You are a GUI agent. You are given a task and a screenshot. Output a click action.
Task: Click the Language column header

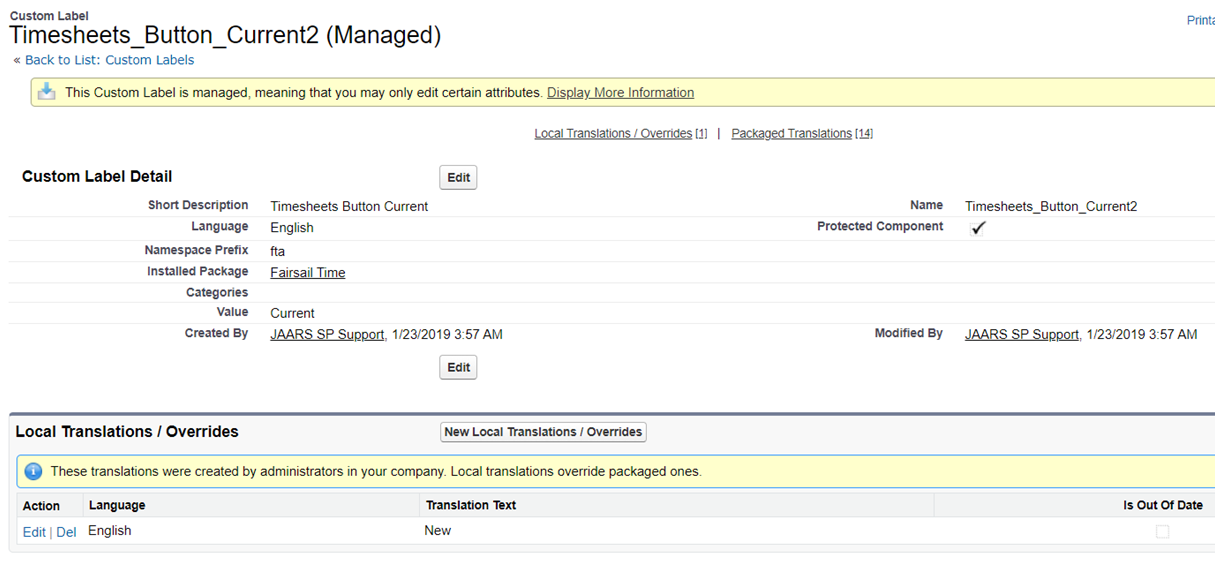(x=117, y=505)
